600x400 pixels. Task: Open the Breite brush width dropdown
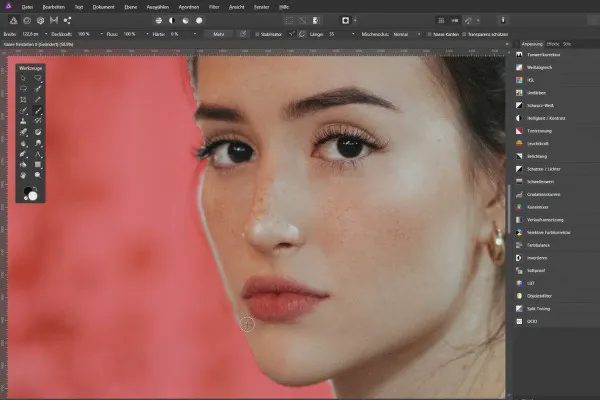[x=45, y=33]
